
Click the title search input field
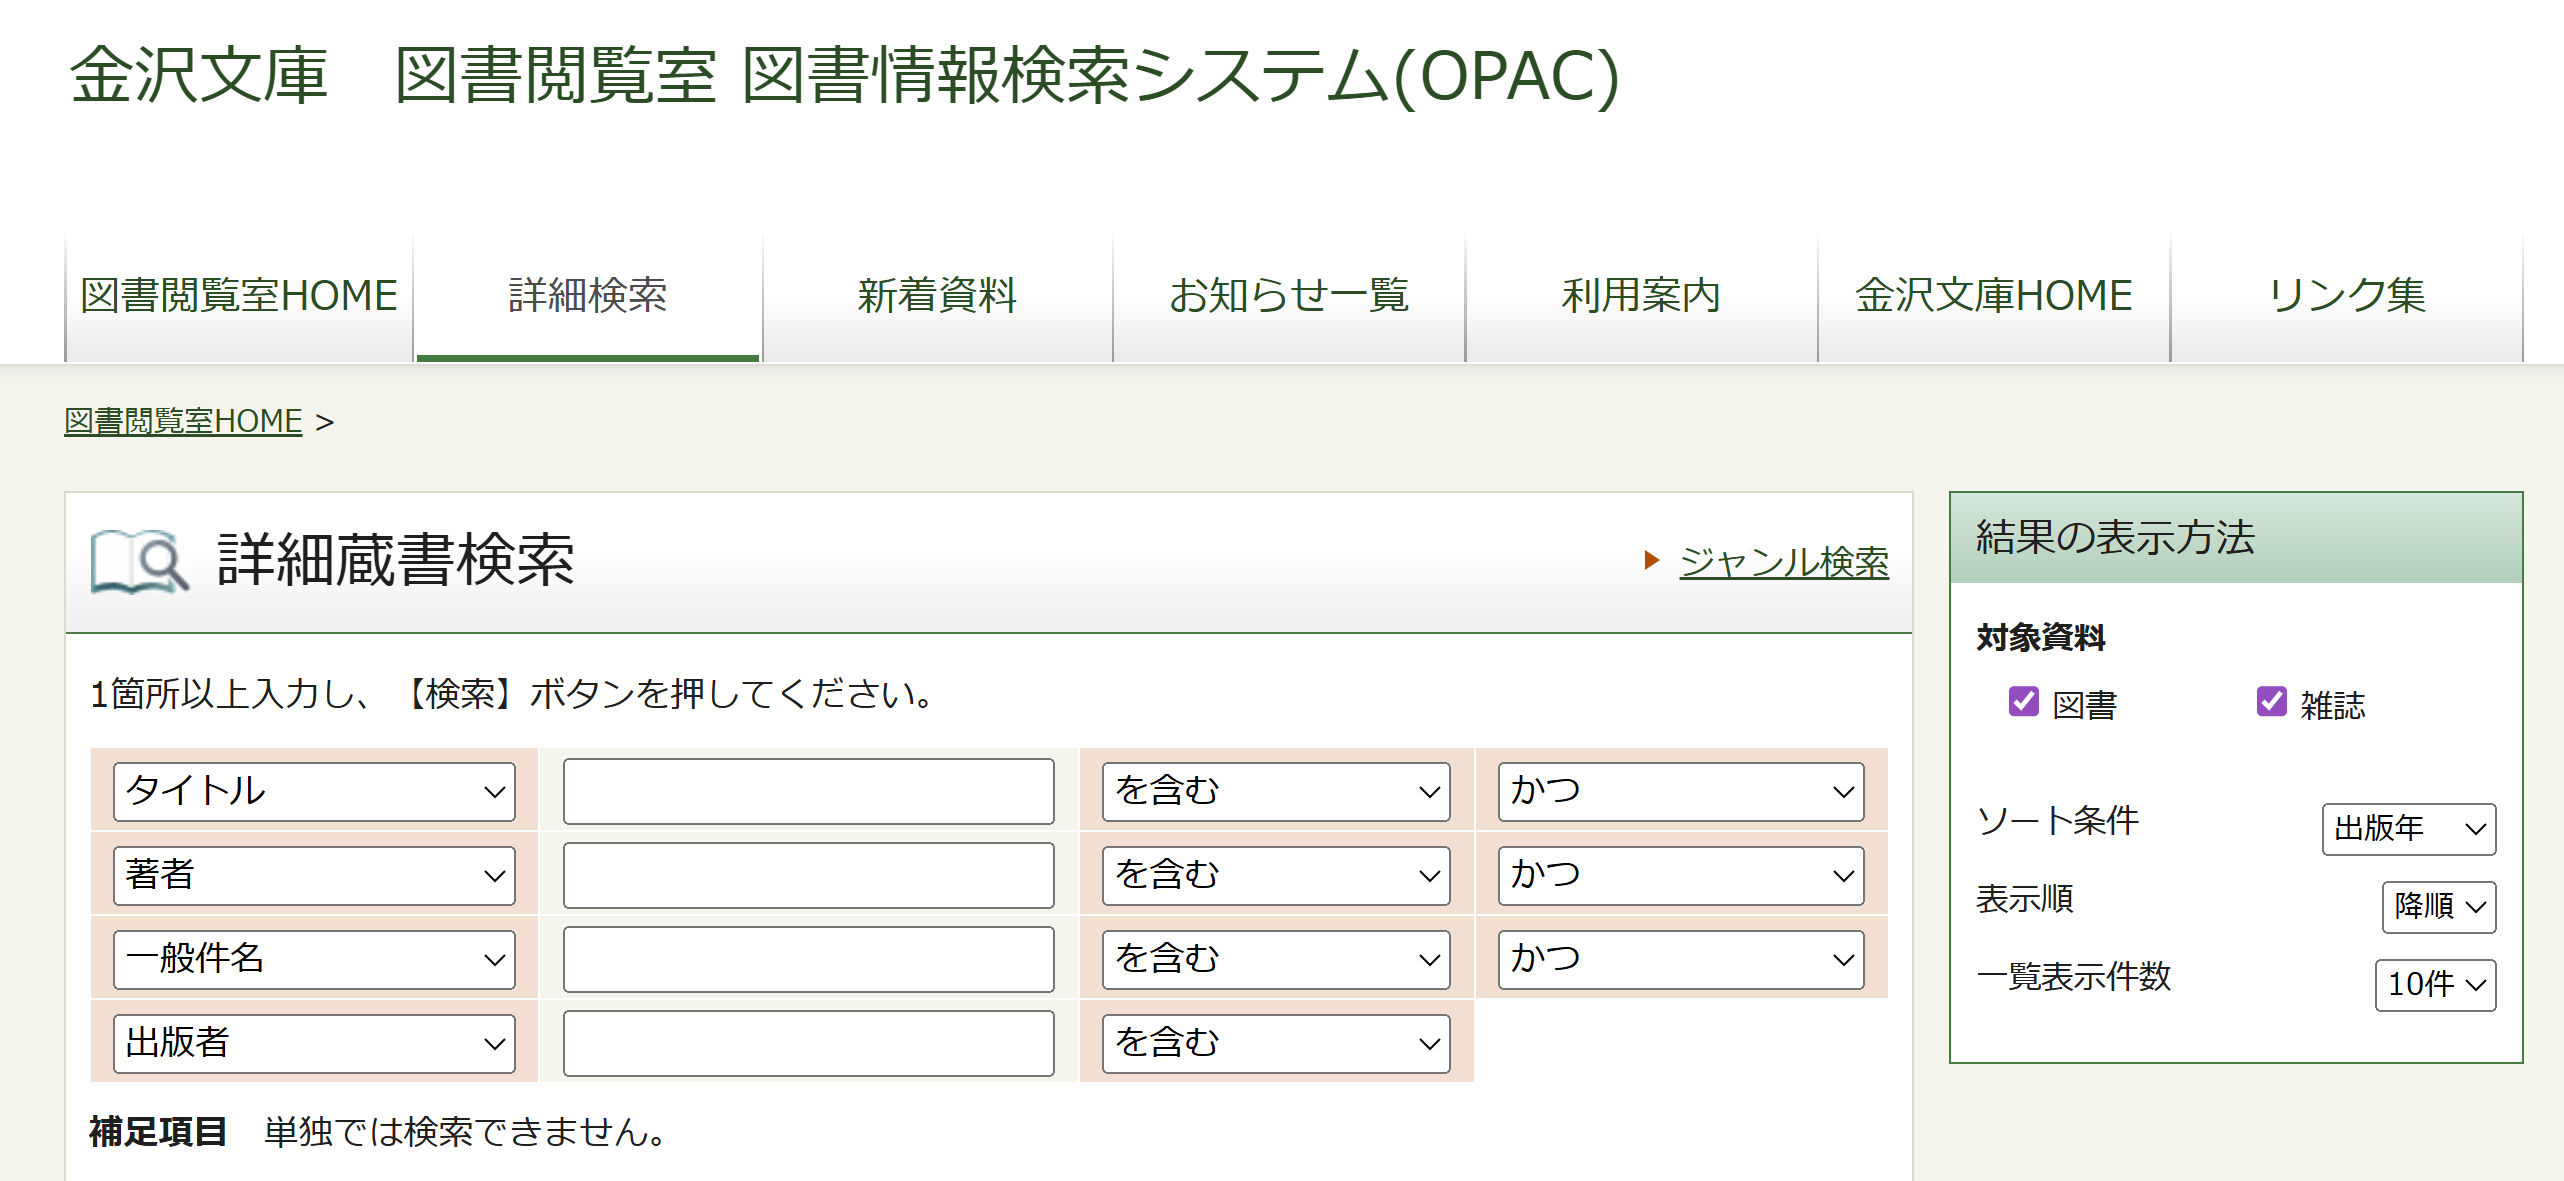(x=808, y=791)
